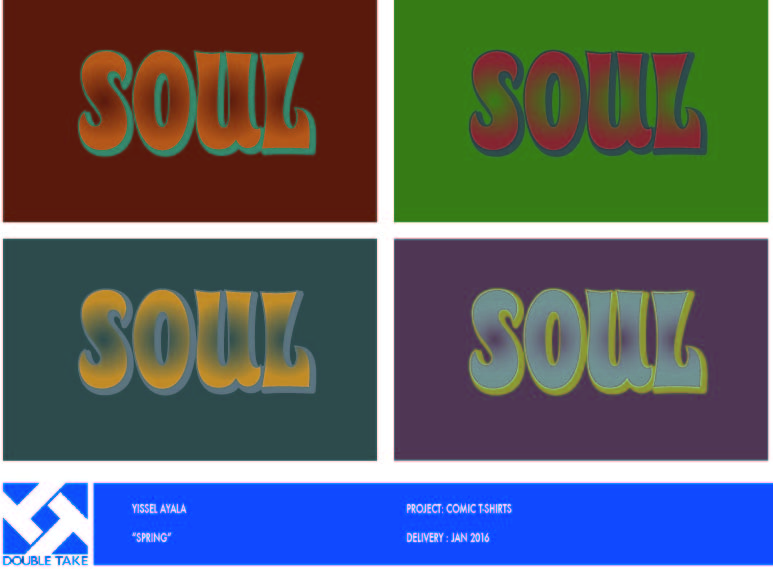
Task: Select the purple background SOUL design
Action: click(x=581, y=350)
